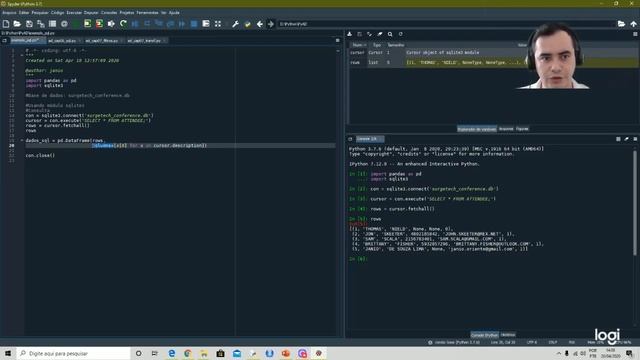Open a file with the folder toolbar icon
Viewport: 640px width, 360px height.
(17, 24)
